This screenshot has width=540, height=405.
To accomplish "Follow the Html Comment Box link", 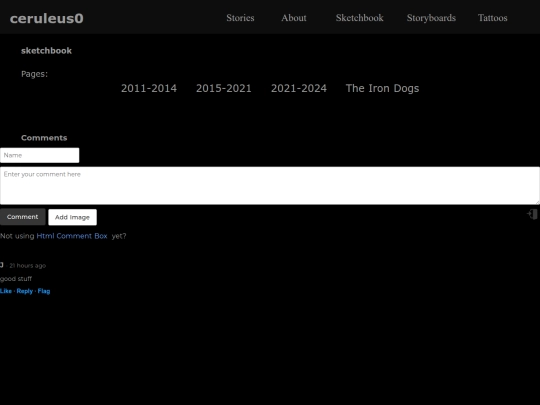I will (72, 236).
